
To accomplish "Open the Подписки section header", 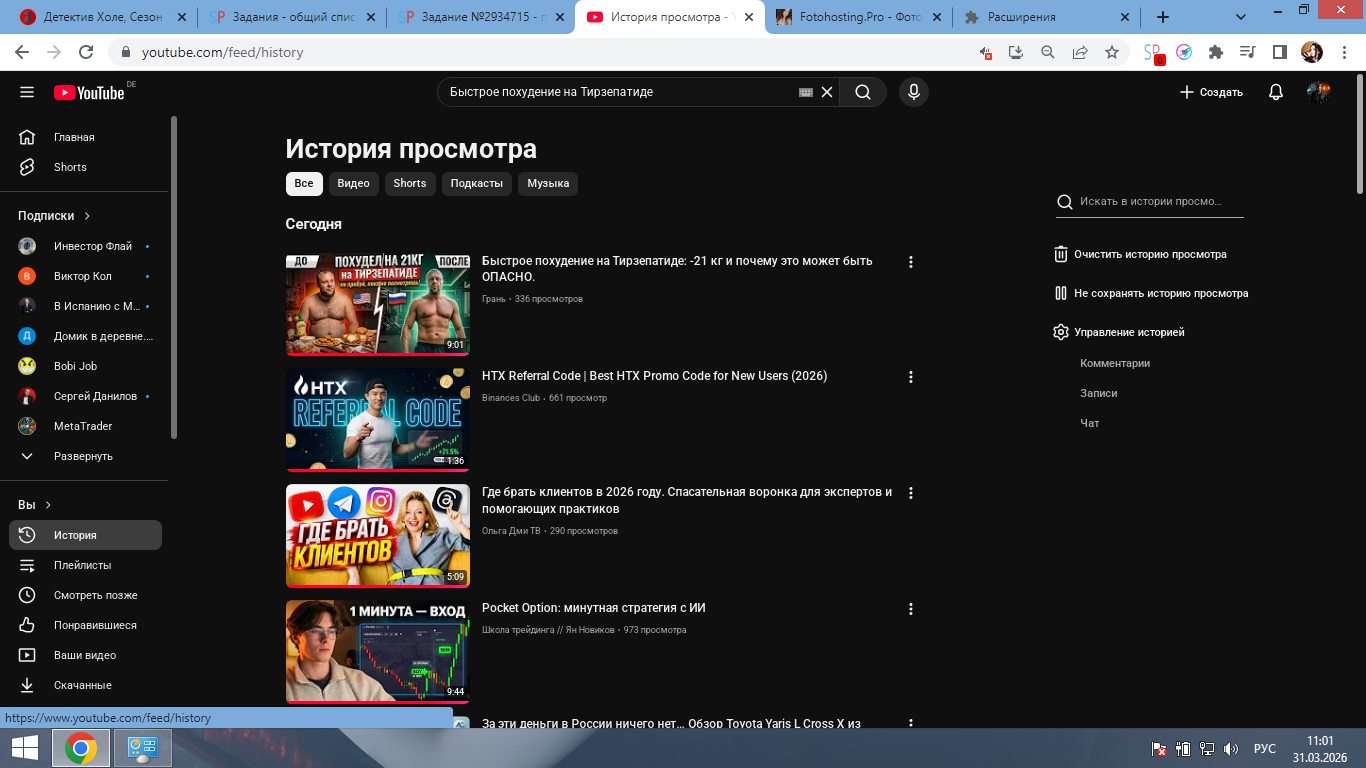I will point(55,215).
